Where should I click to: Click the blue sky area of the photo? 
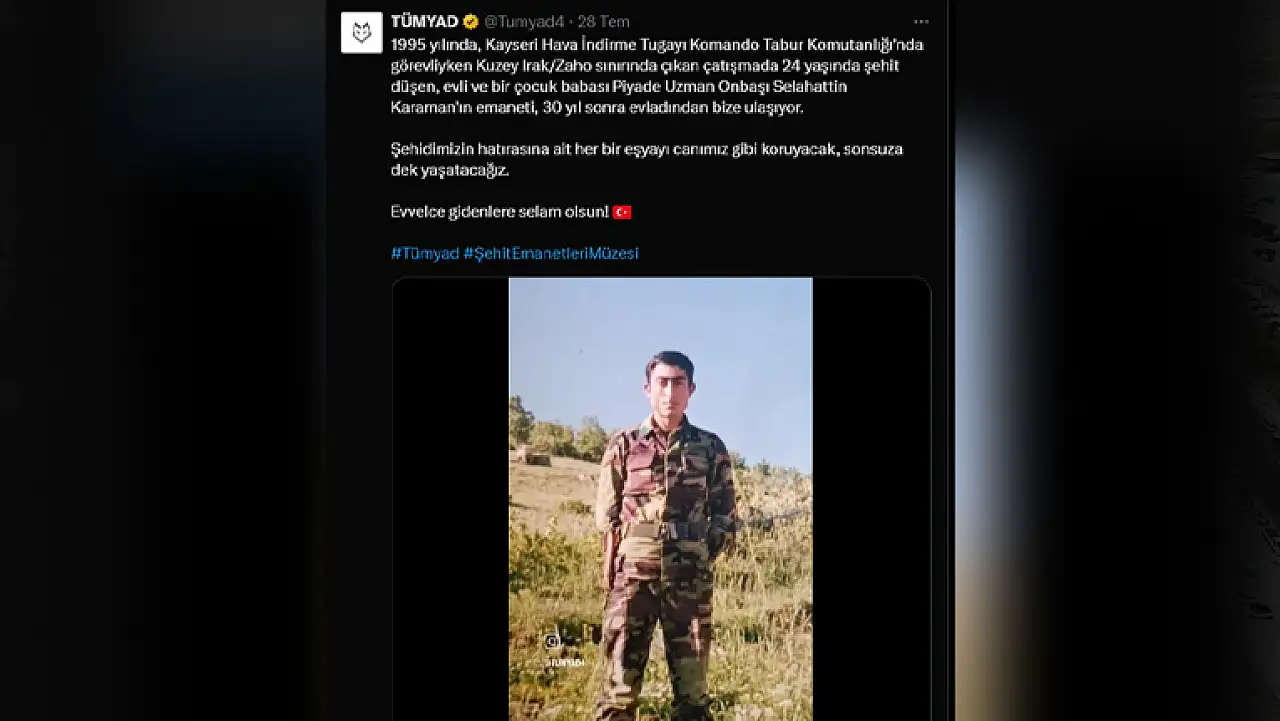coord(661,330)
